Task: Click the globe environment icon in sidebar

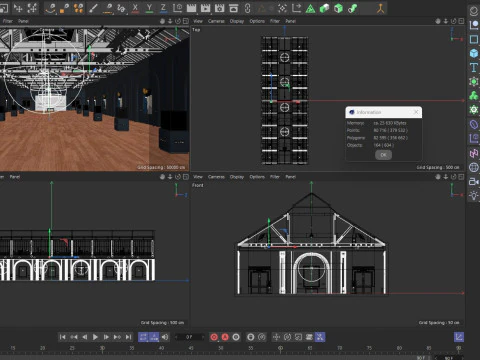Action: [474, 167]
